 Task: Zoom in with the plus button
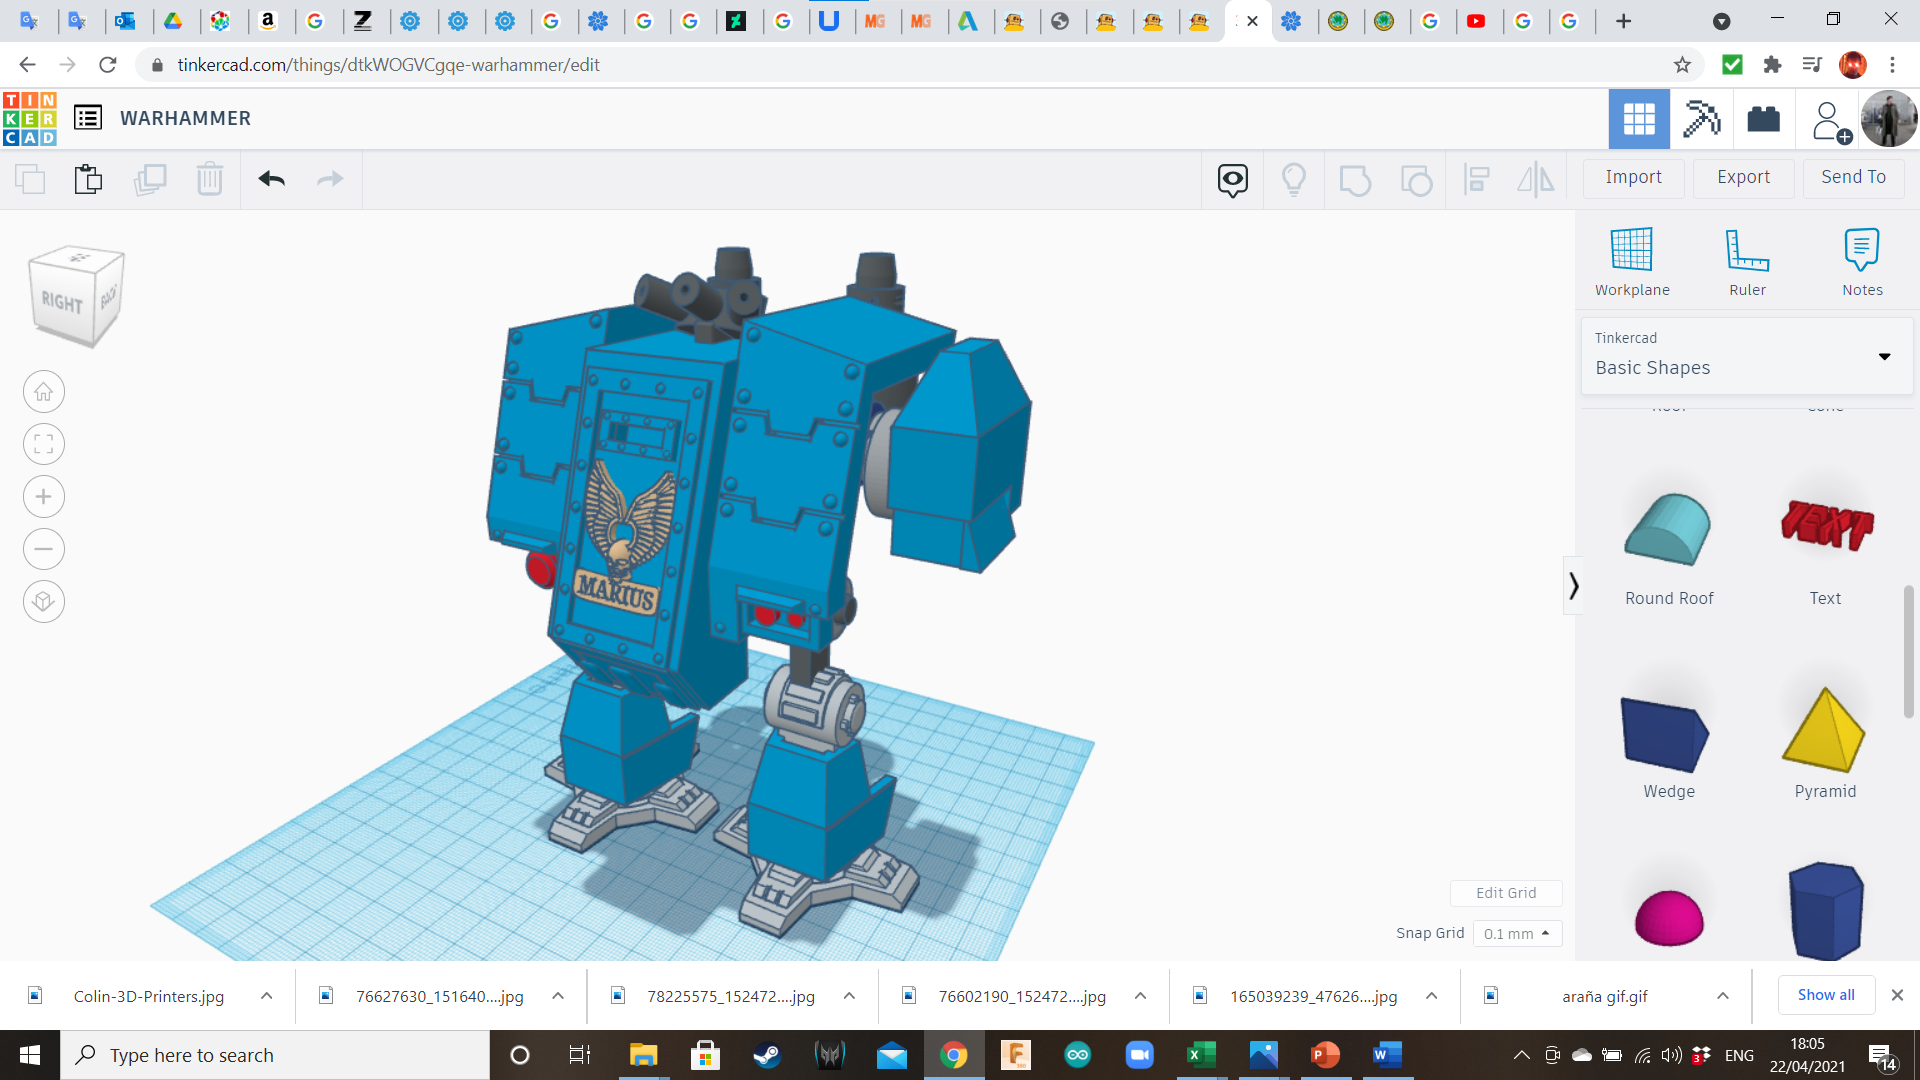[44, 497]
